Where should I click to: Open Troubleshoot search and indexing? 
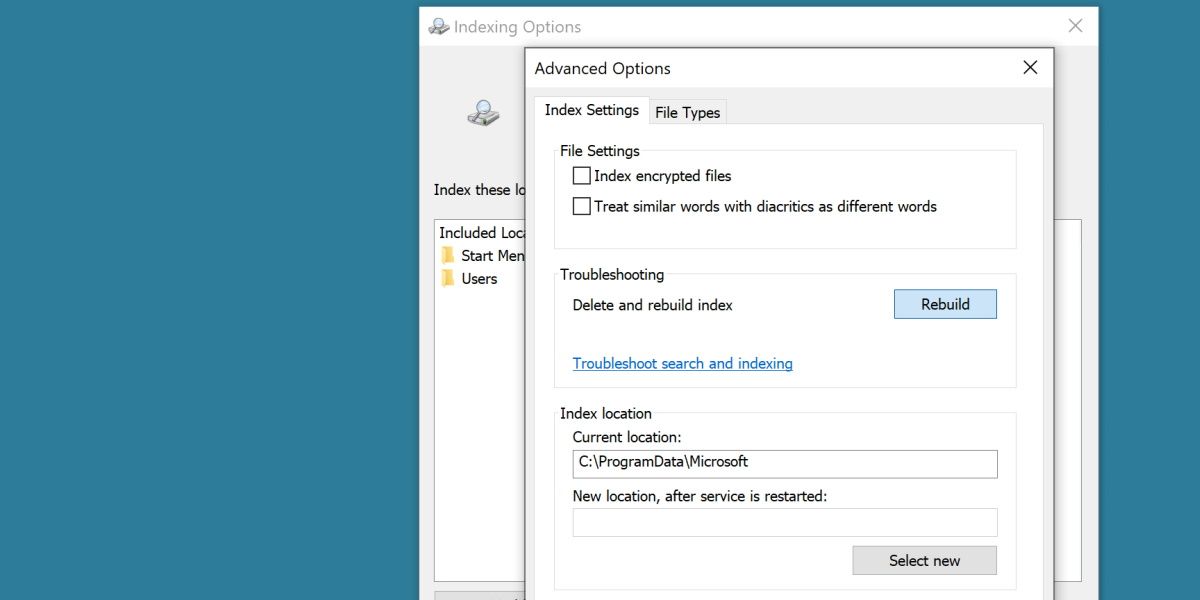(x=682, y=363)
